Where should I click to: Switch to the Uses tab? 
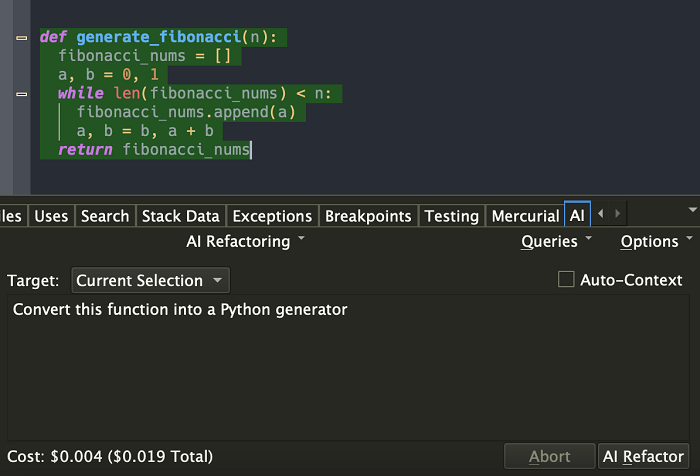[x=51, y=216]
